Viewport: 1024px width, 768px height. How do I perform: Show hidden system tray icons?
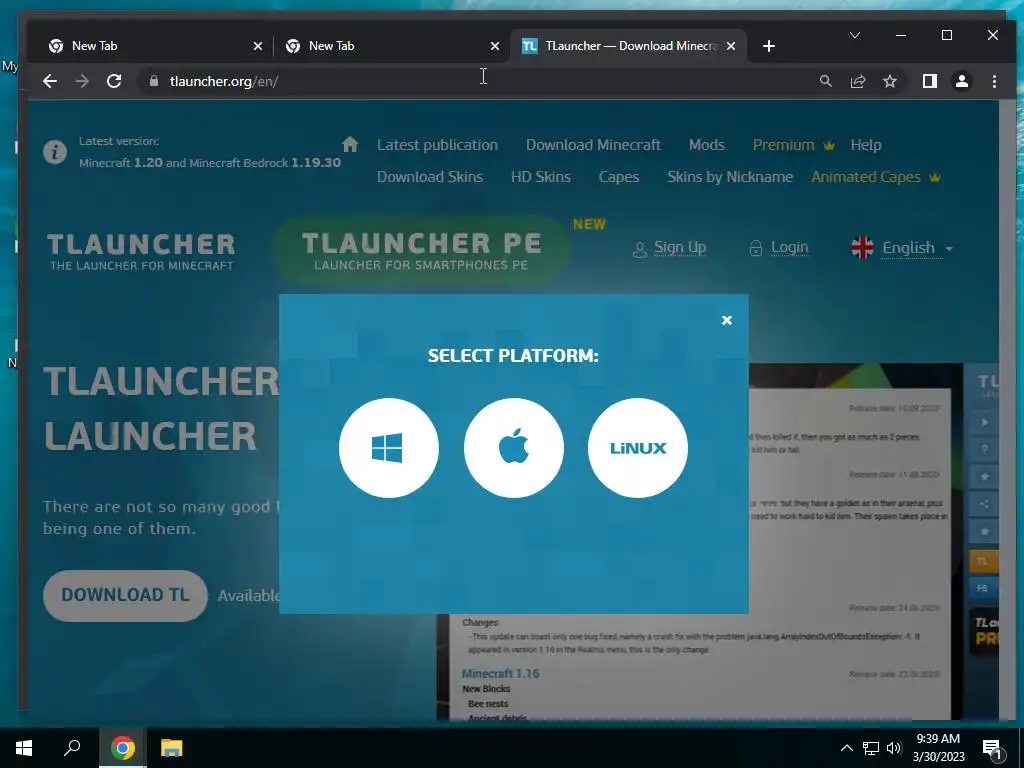point(846,748)
